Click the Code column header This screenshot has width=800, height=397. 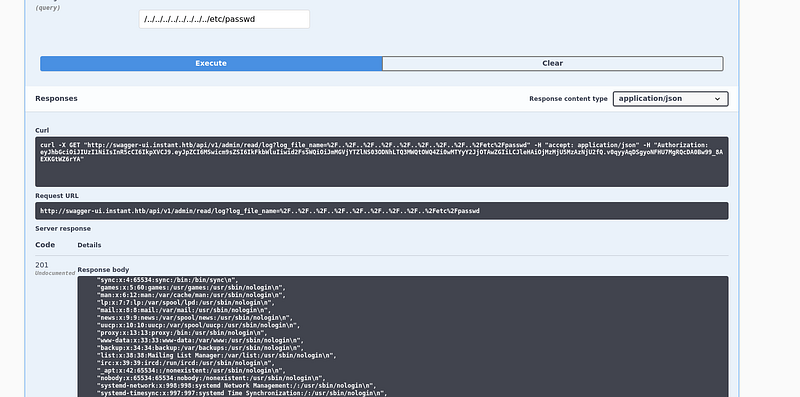pos(45,245)
